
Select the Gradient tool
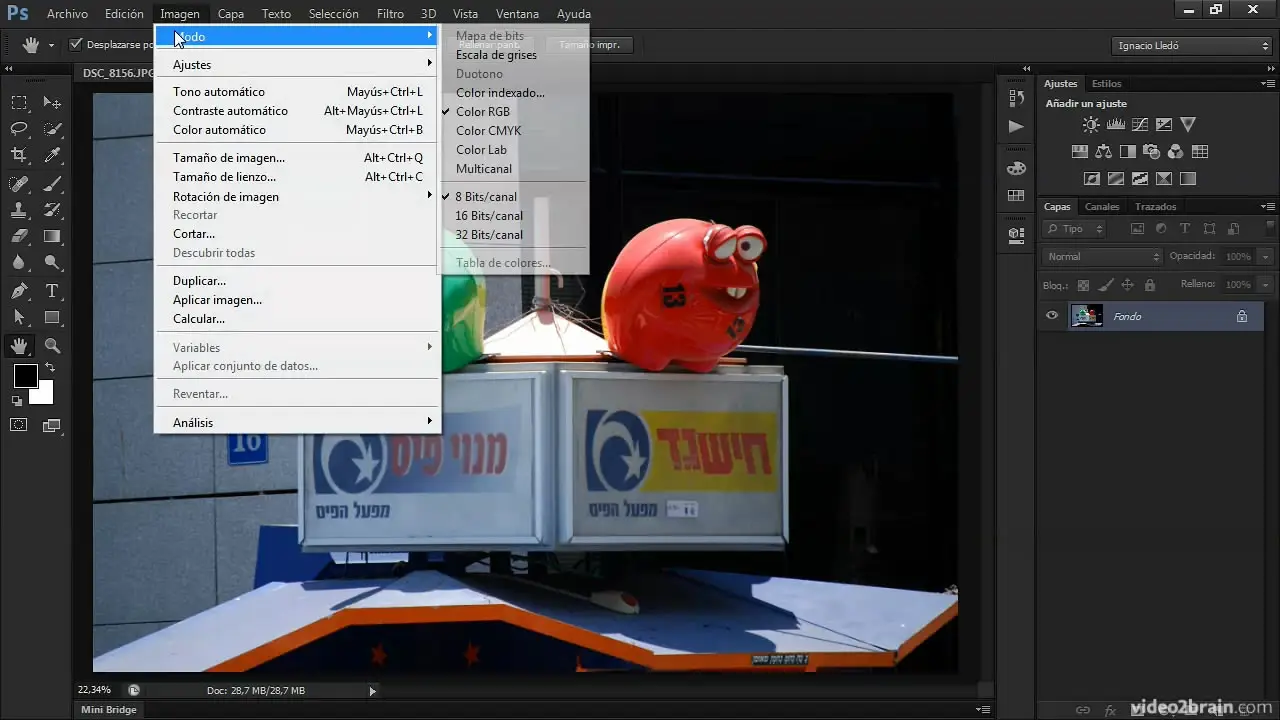pos(52,237)
